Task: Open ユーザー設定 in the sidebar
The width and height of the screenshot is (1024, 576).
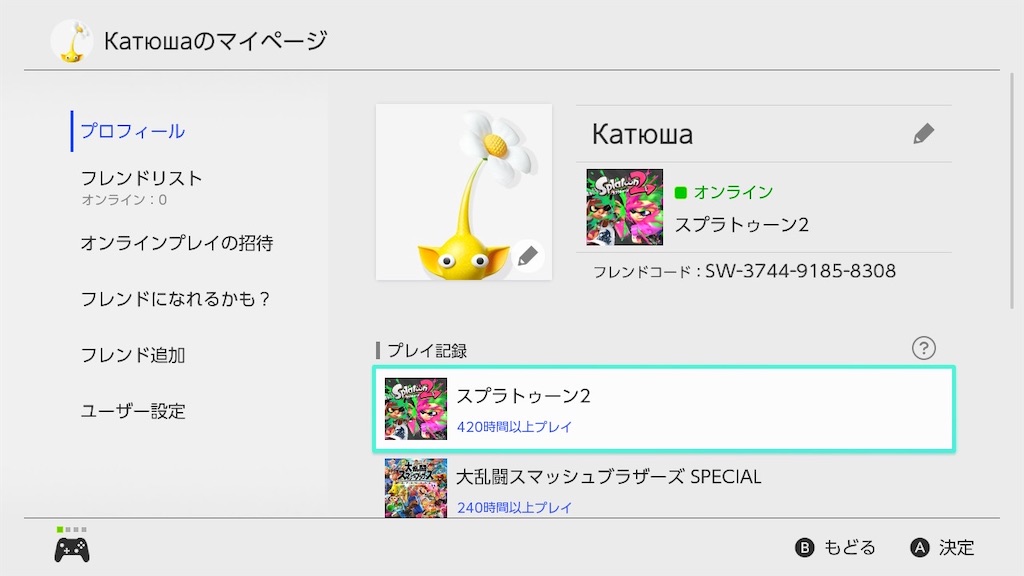Action: (133, 411)
